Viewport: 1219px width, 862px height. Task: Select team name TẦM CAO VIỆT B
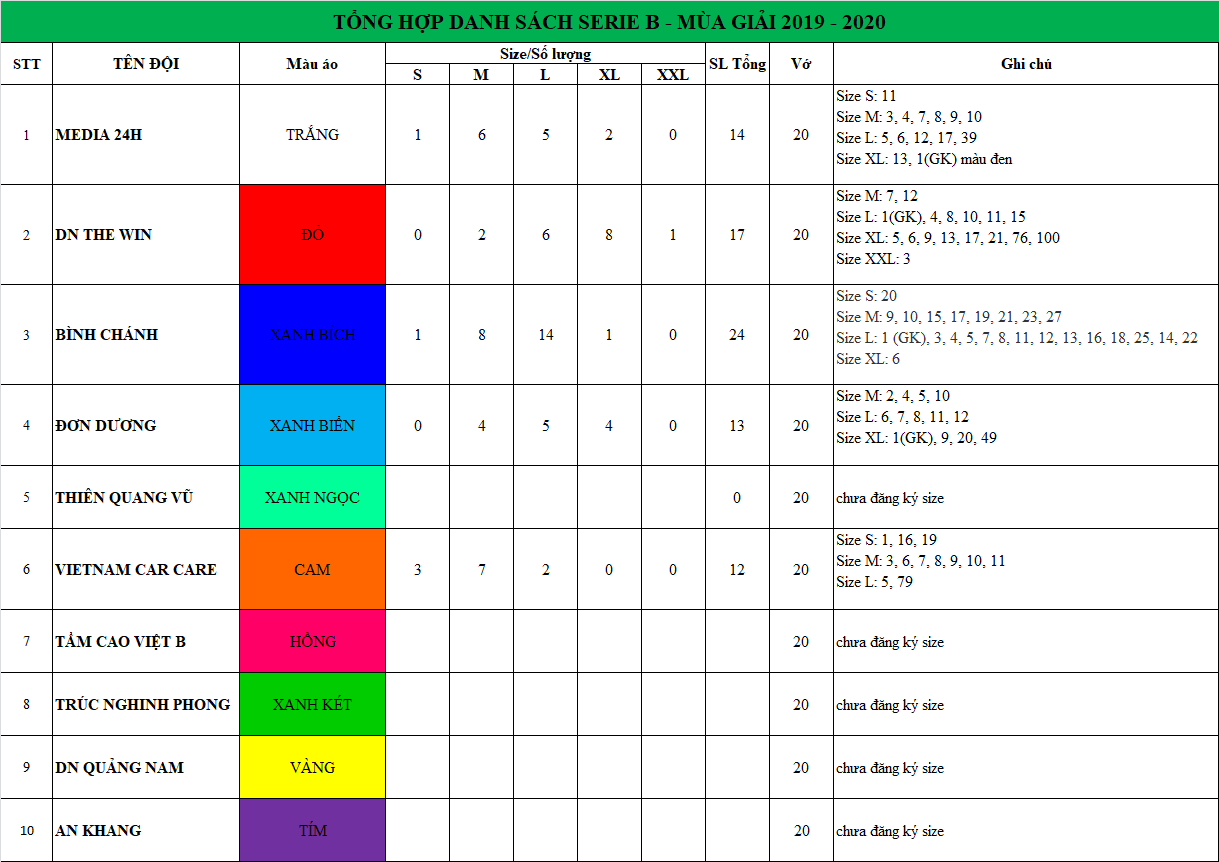click(x=120, y=642)
